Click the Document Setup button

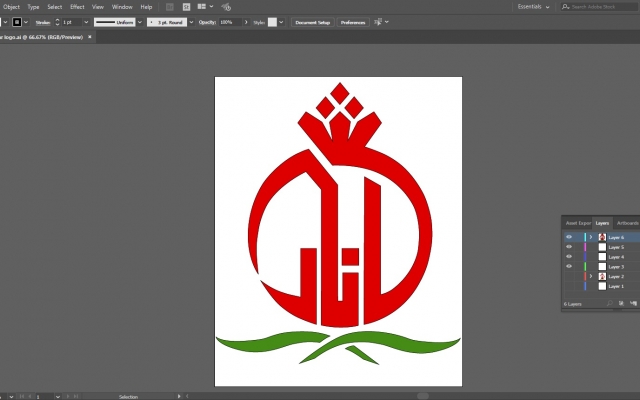tap(313, 22)
